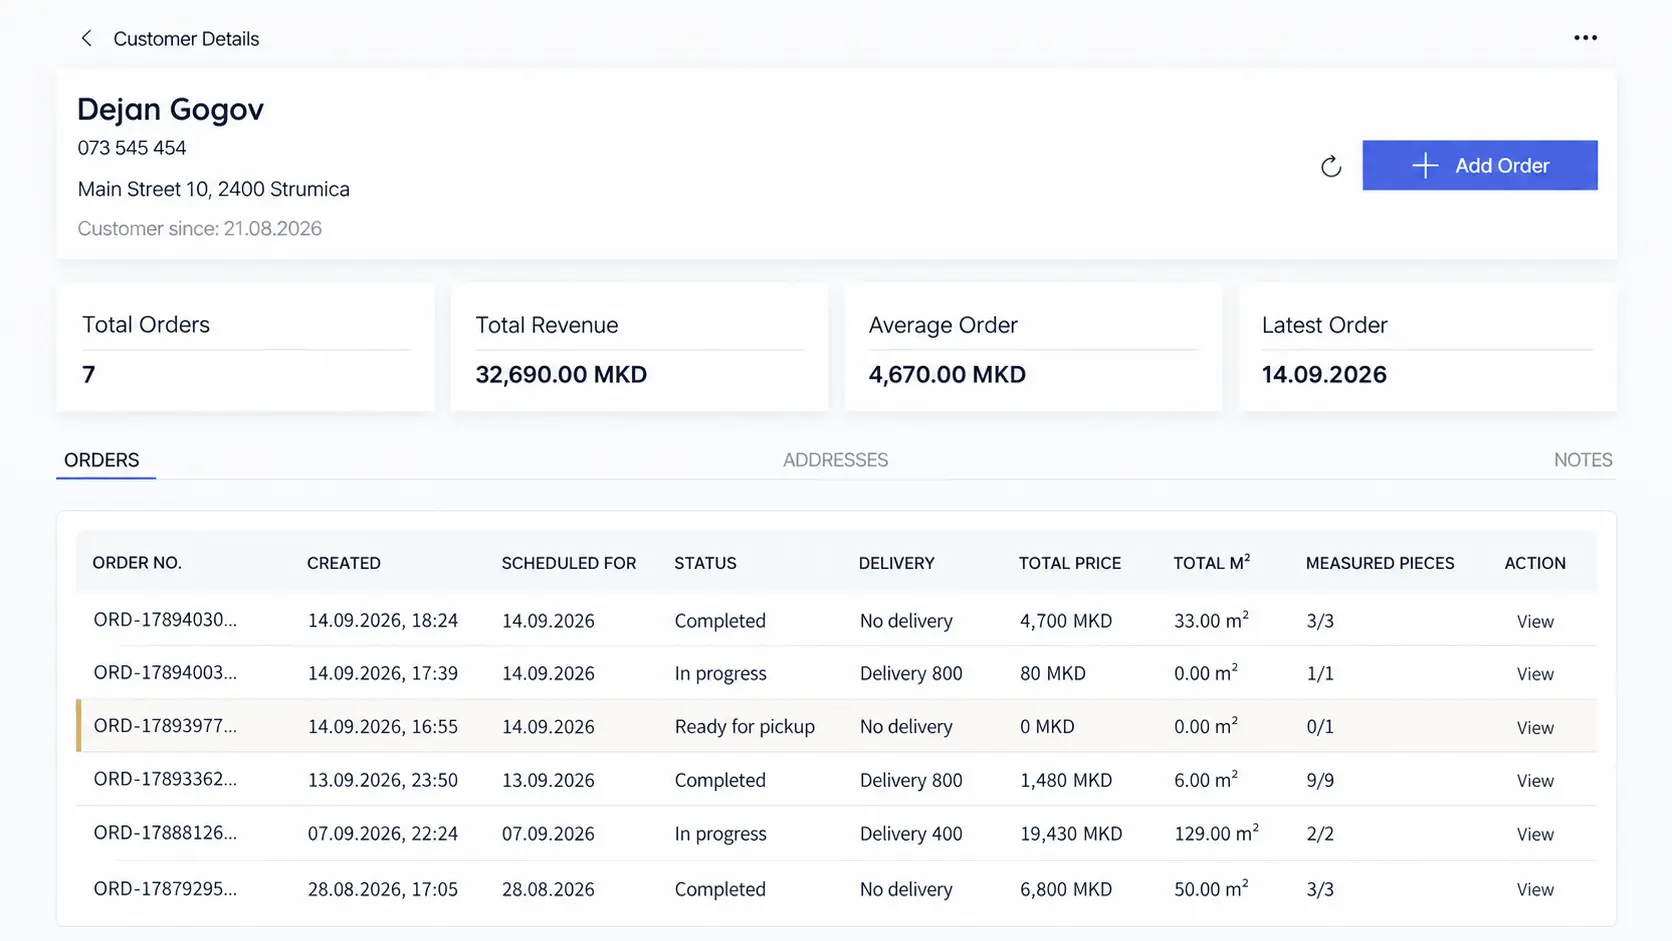Click created date 13.09.2026, 23:50

click(x=383, y=780)
